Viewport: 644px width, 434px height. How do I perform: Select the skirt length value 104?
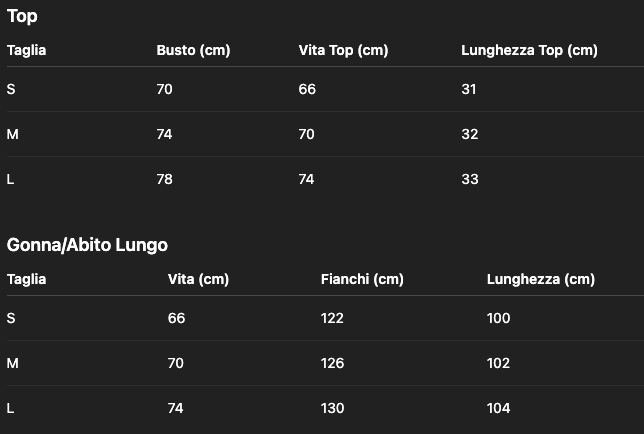pyautogui.click(x=498, y=408)
